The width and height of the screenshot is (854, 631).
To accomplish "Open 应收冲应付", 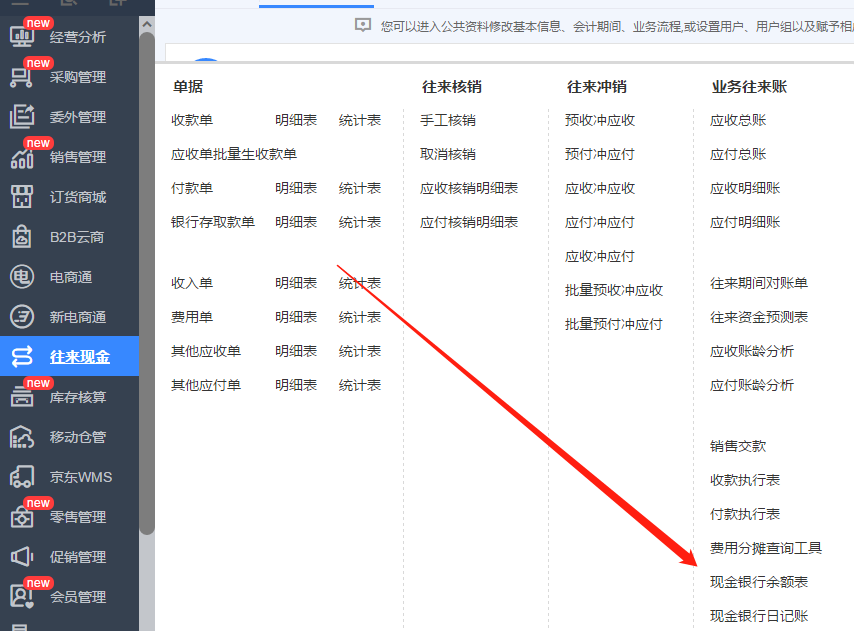I will click(600, 256).
